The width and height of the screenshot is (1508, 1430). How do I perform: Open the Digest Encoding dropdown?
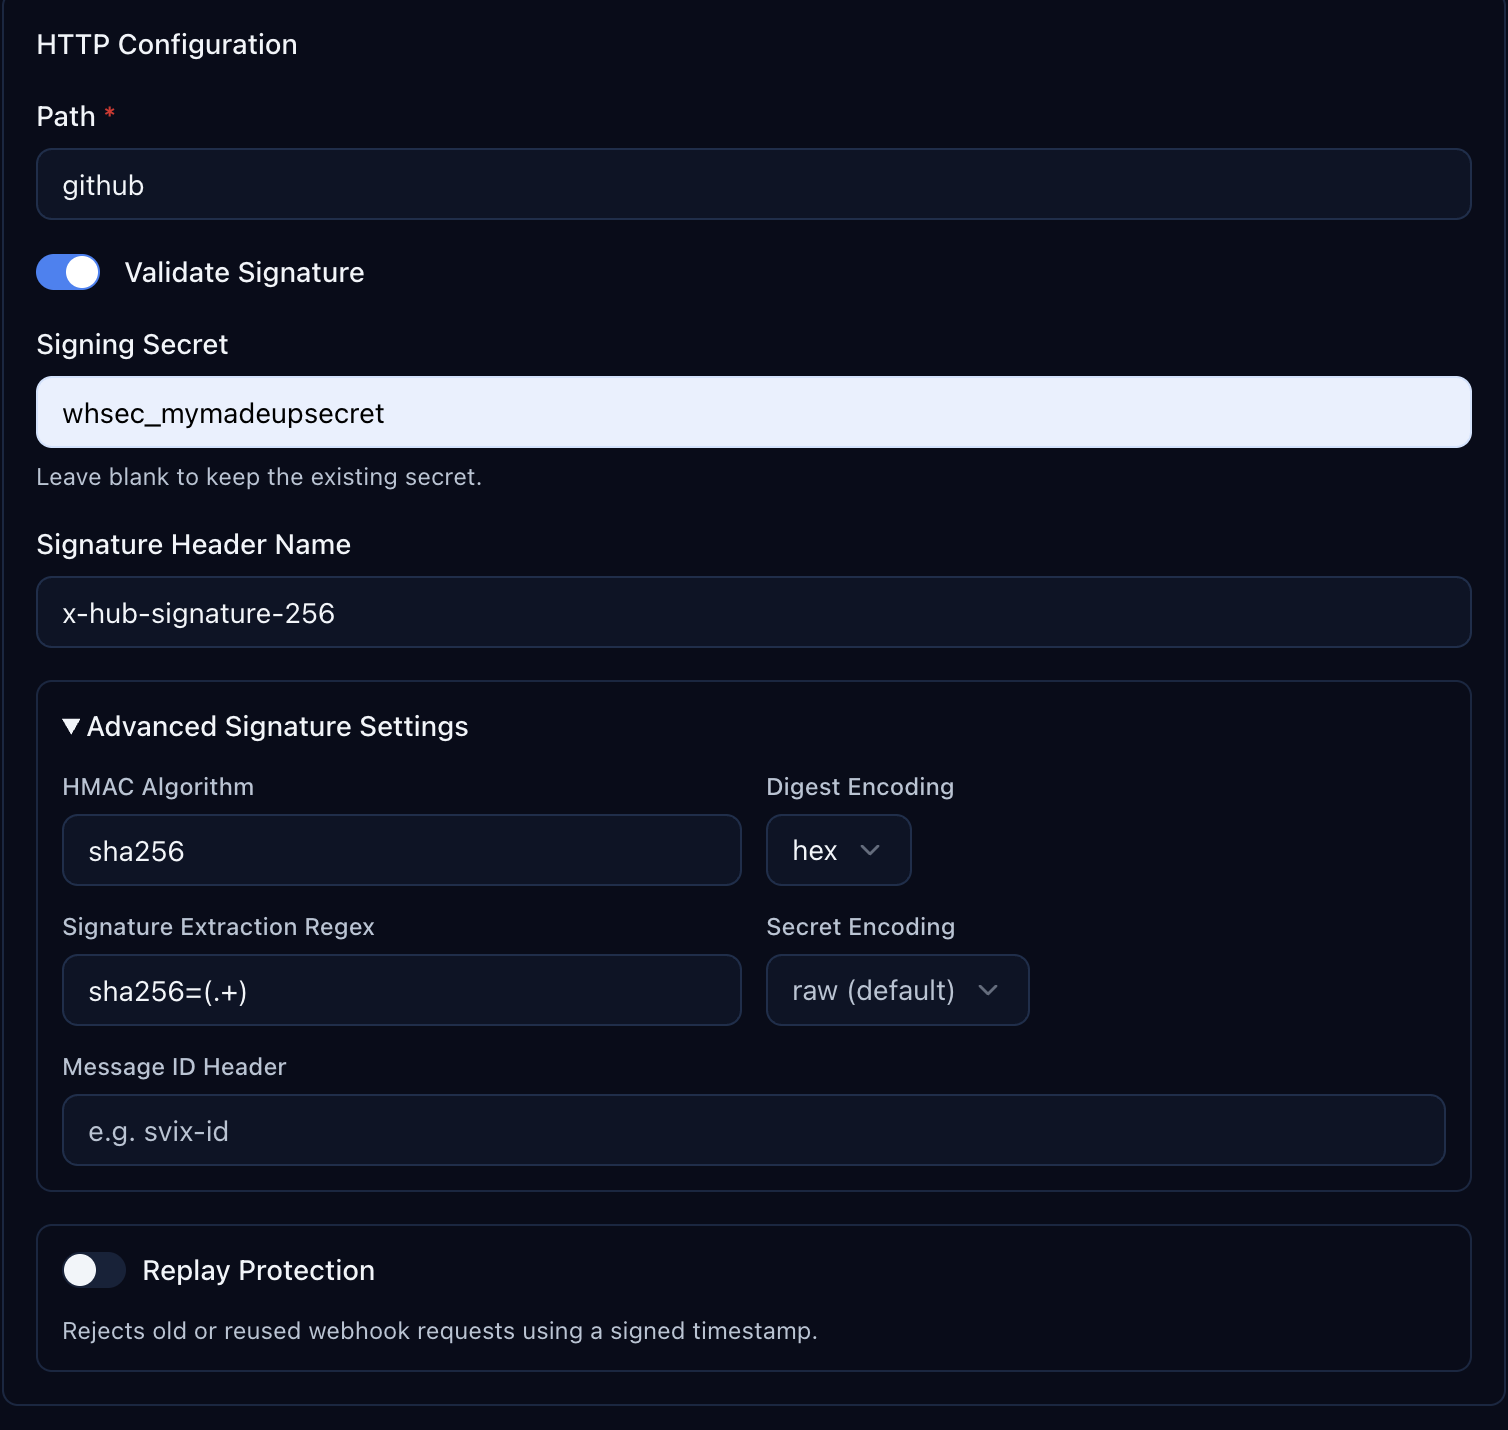coord(838,850)
